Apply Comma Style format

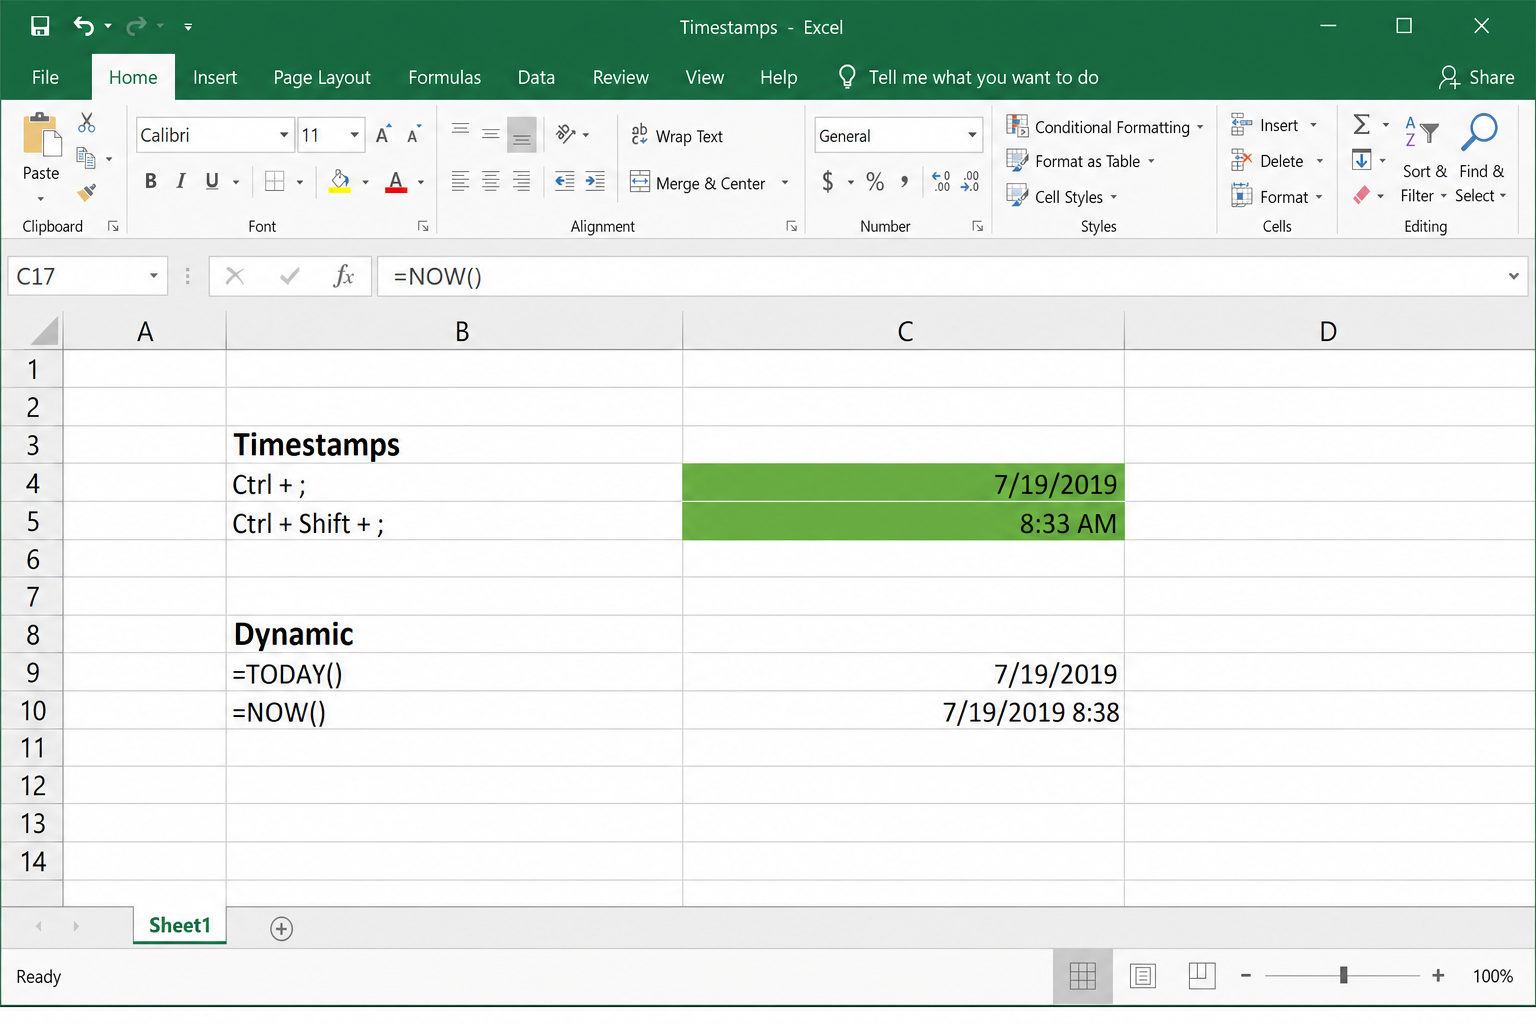[x=904, y=181]
